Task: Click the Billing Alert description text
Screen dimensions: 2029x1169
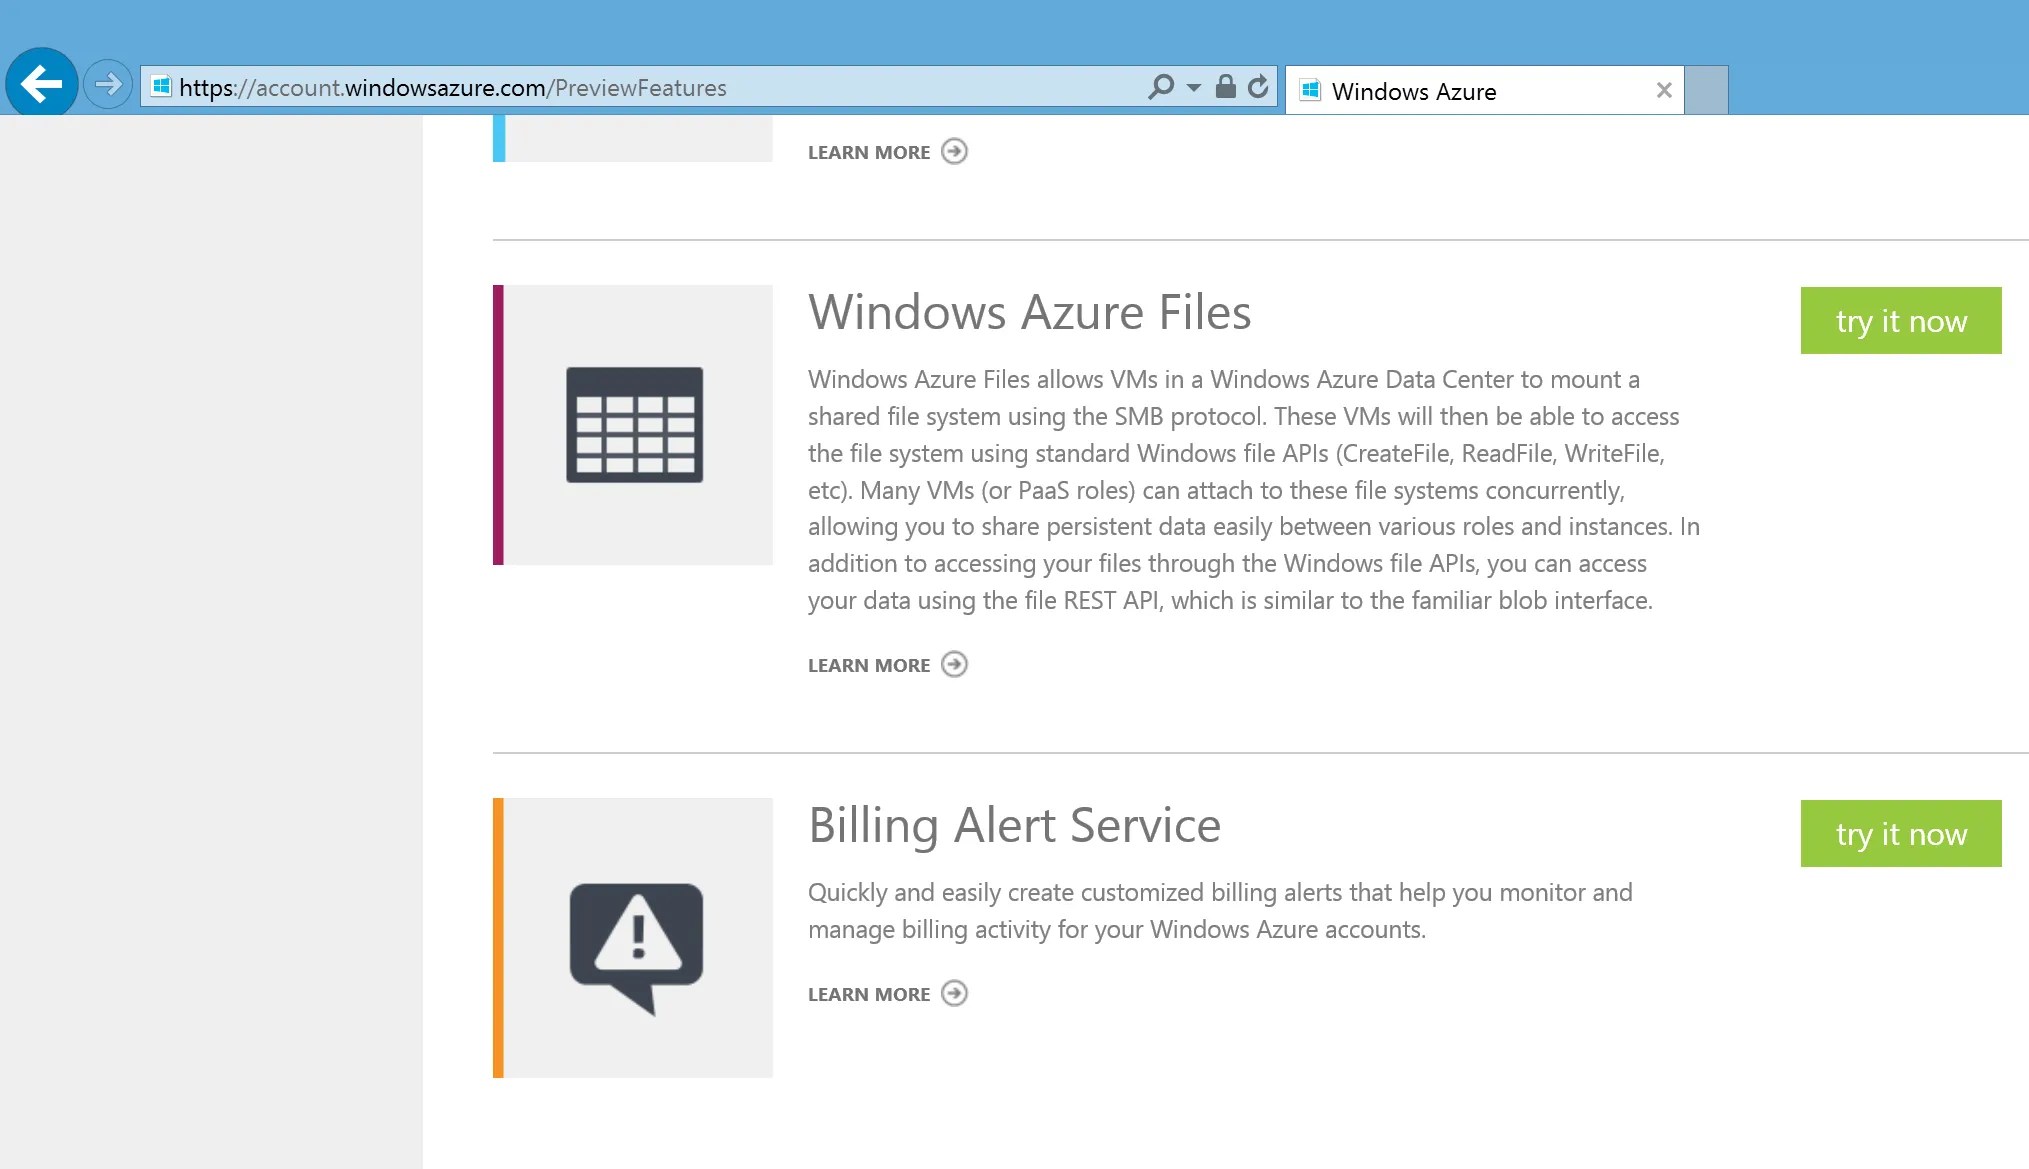Action: [1220, 911]
